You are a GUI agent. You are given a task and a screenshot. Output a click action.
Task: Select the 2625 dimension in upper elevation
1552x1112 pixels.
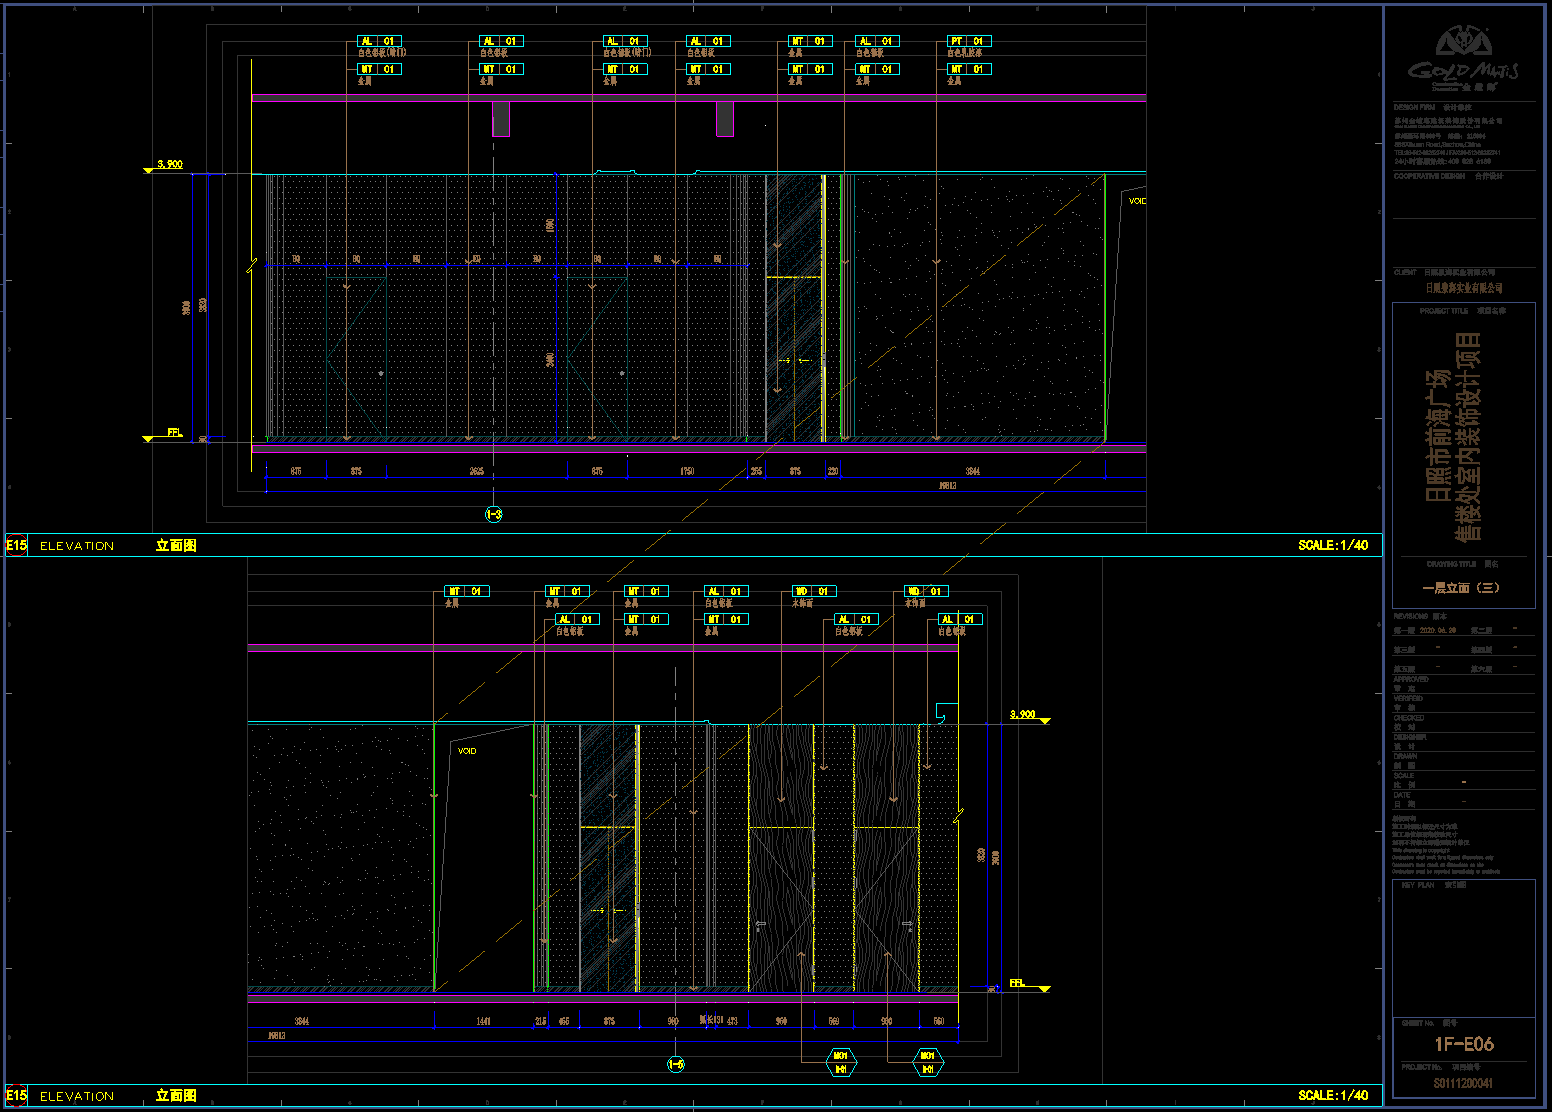tap(477, 471)
